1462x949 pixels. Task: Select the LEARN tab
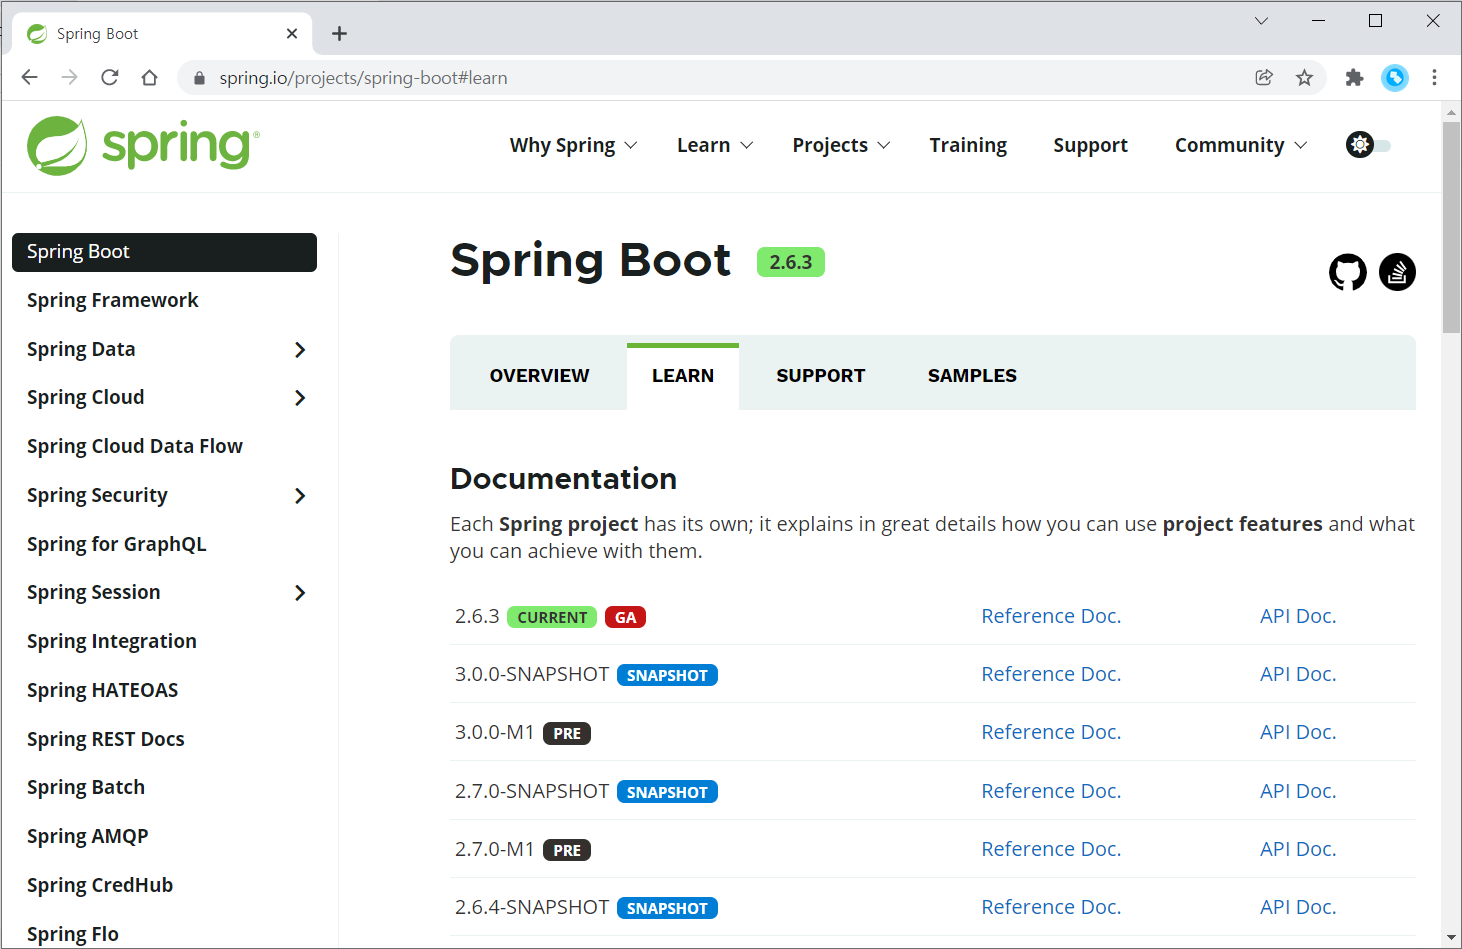coord(683,376)
